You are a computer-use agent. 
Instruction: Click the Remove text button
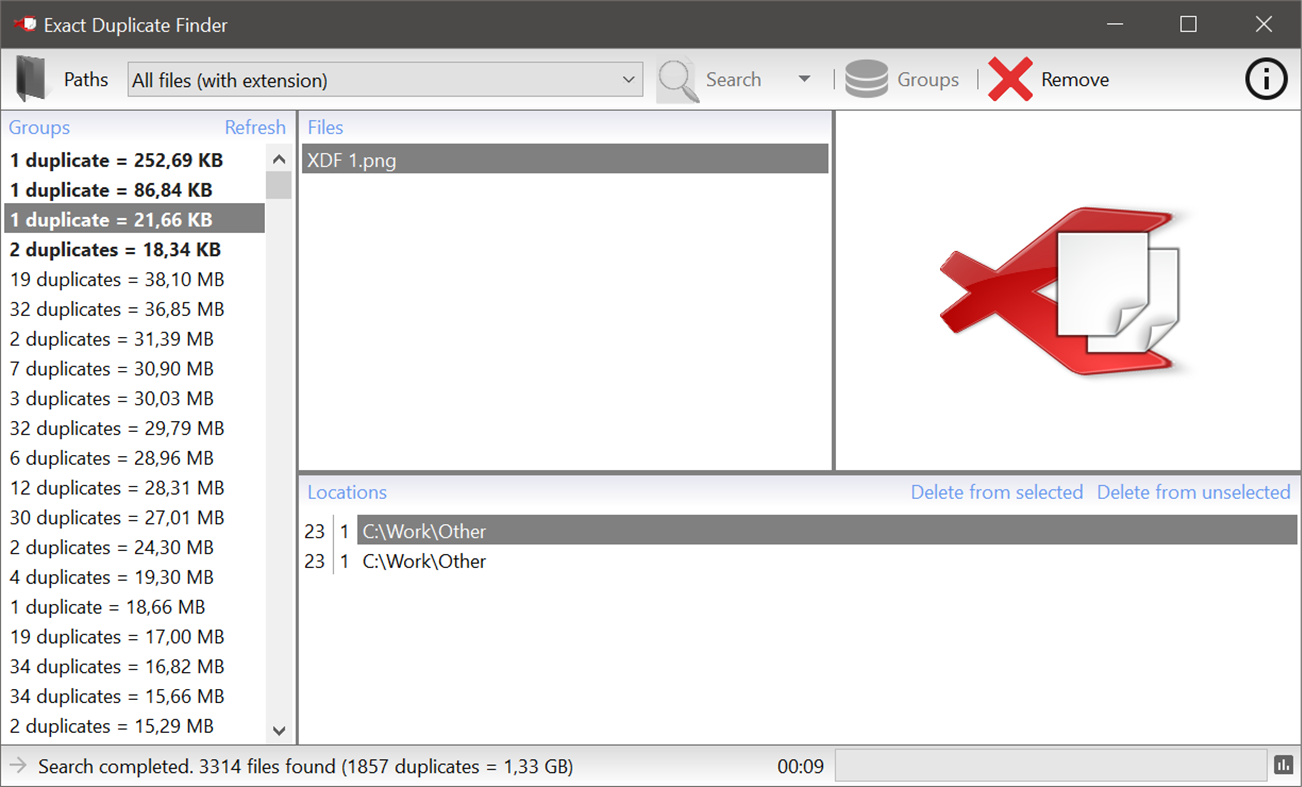click(1075, 80)
